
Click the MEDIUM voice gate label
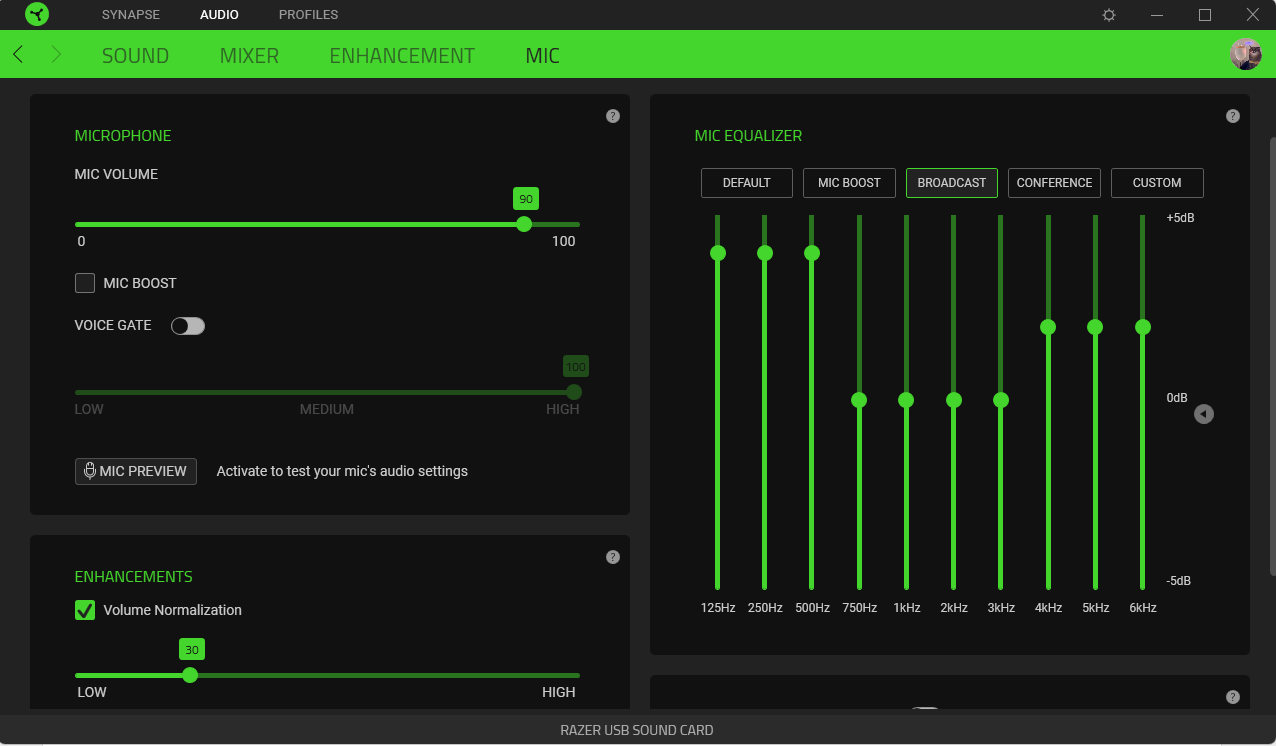coord(327,409)
